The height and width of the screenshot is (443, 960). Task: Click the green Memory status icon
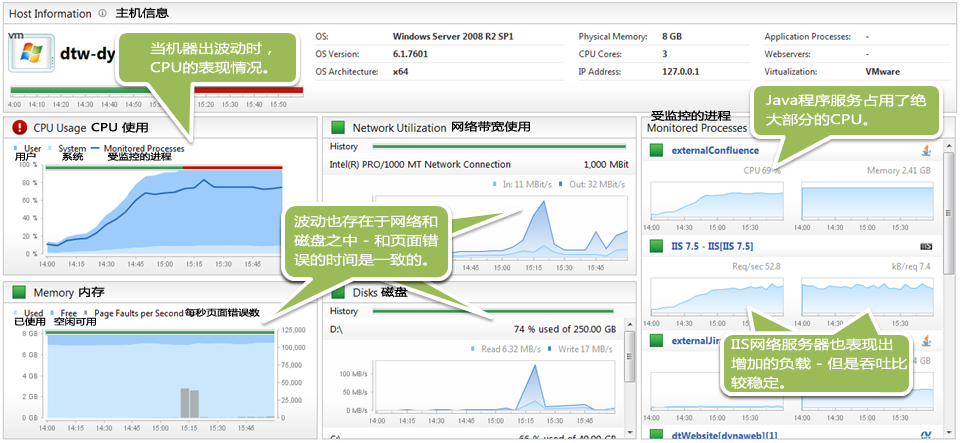point(19,292)
